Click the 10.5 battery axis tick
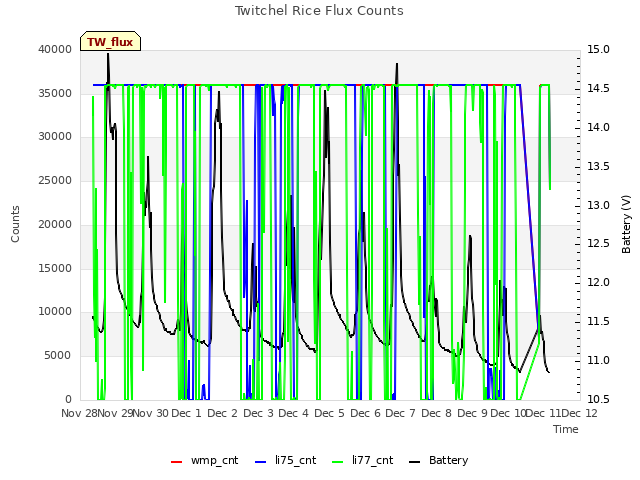The height and width of the screenshot is (480, 640). 598,399
